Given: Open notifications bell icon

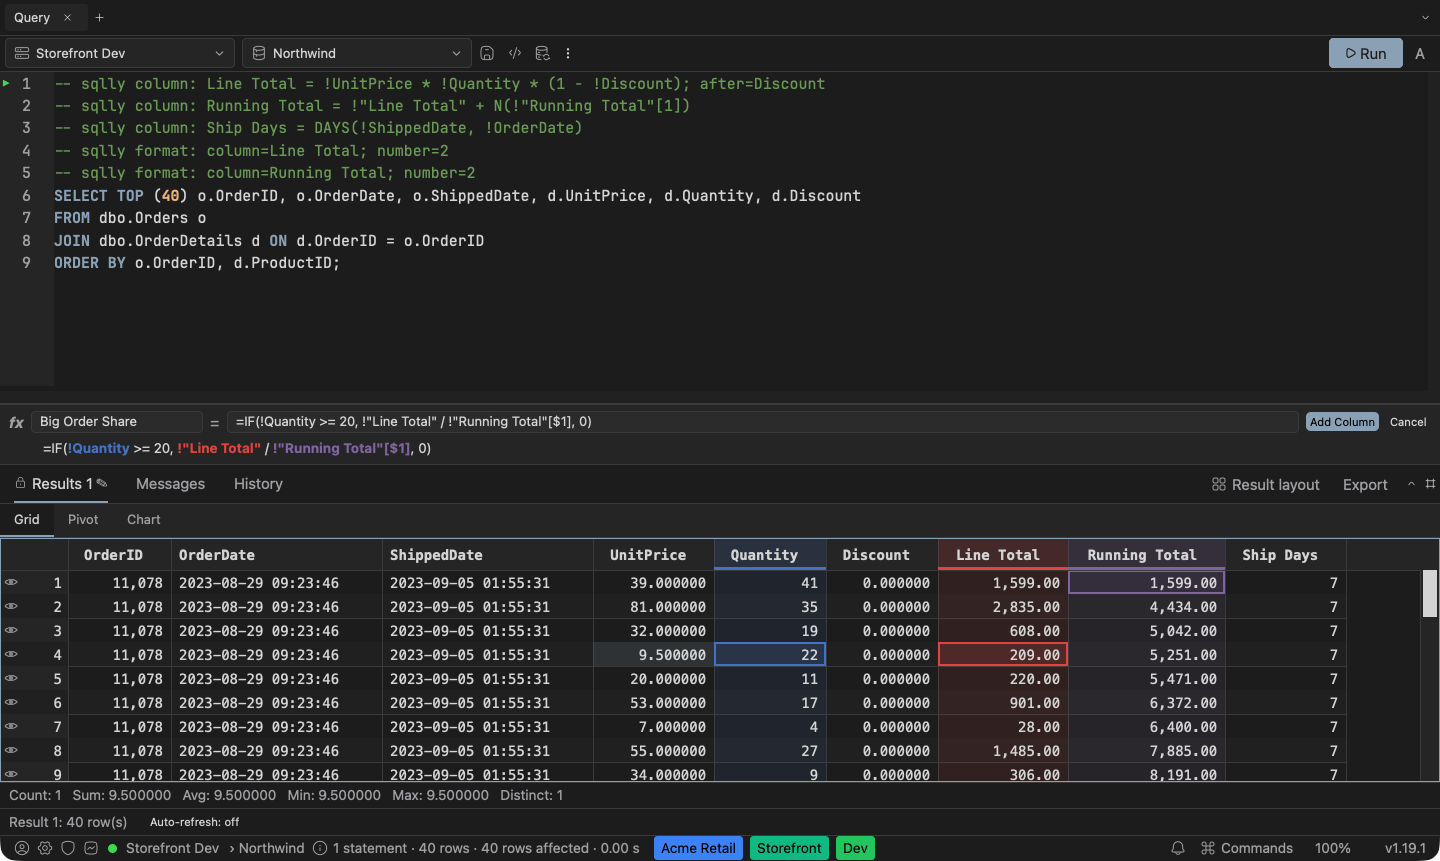Looking at the screenshot, I should [1178, 848].
